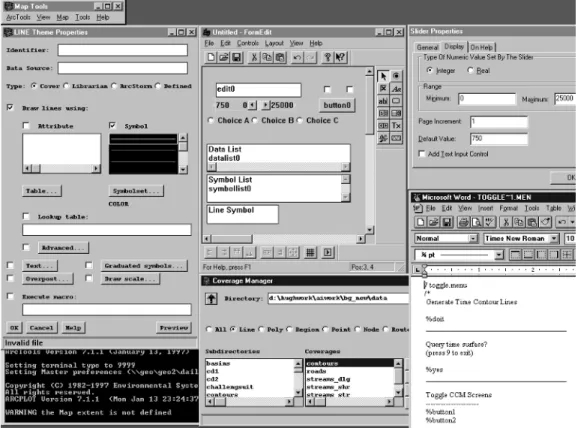Select the 'Aa' text label tool in palette

pos(396,88)
